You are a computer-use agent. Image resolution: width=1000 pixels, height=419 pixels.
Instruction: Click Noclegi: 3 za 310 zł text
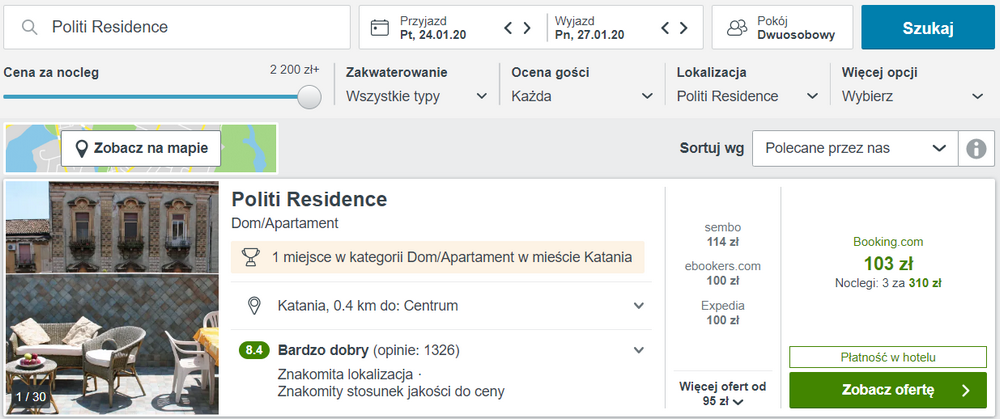888,283
